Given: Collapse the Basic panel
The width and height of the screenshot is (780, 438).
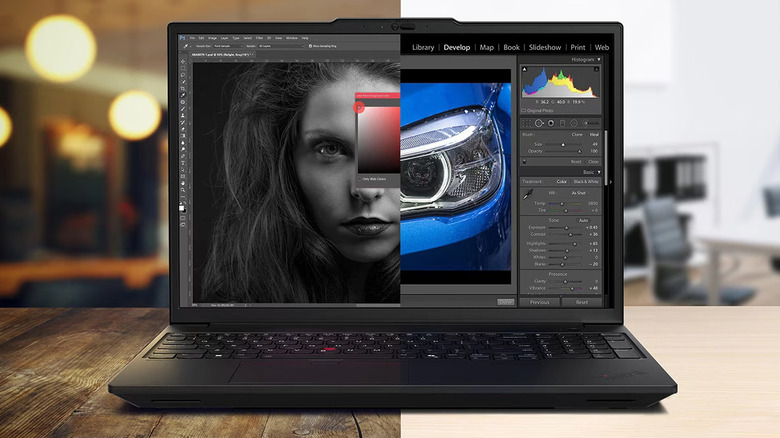Looking at the screenshot, I should (x=599, y=172).
